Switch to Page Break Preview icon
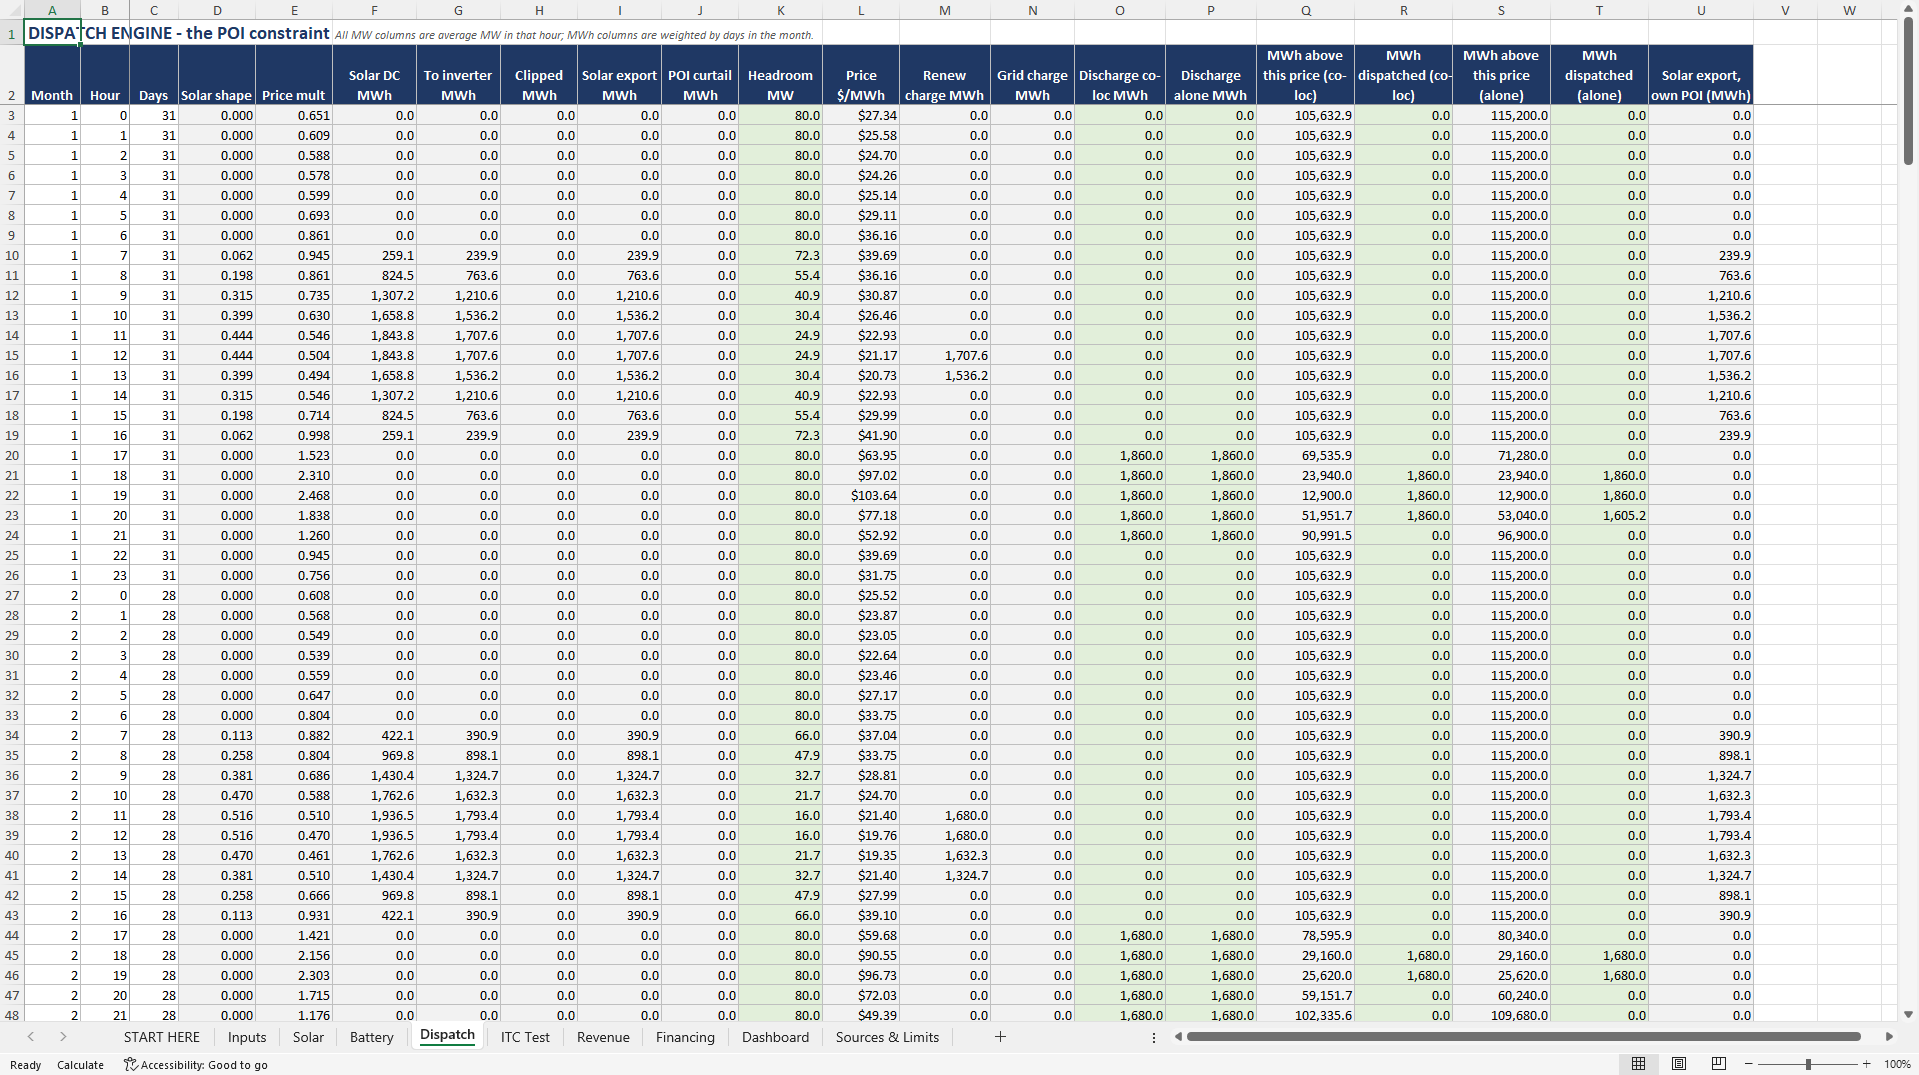 click(1719, 1064)
